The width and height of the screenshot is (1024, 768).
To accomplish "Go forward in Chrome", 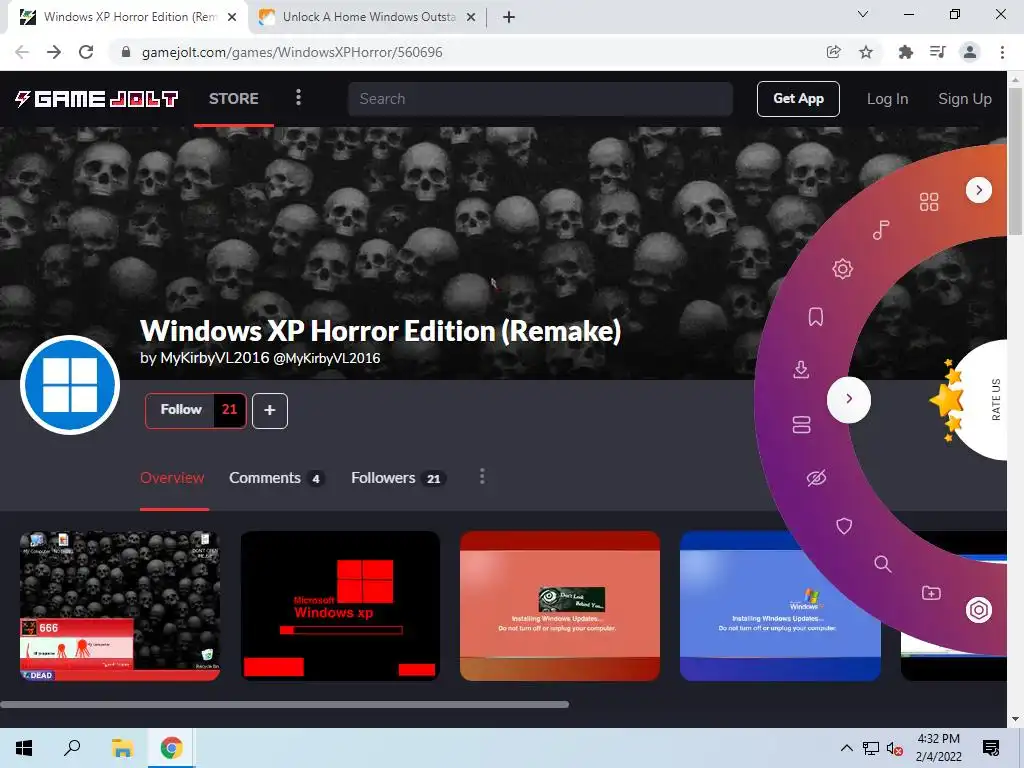I will (x=54, y=52).
